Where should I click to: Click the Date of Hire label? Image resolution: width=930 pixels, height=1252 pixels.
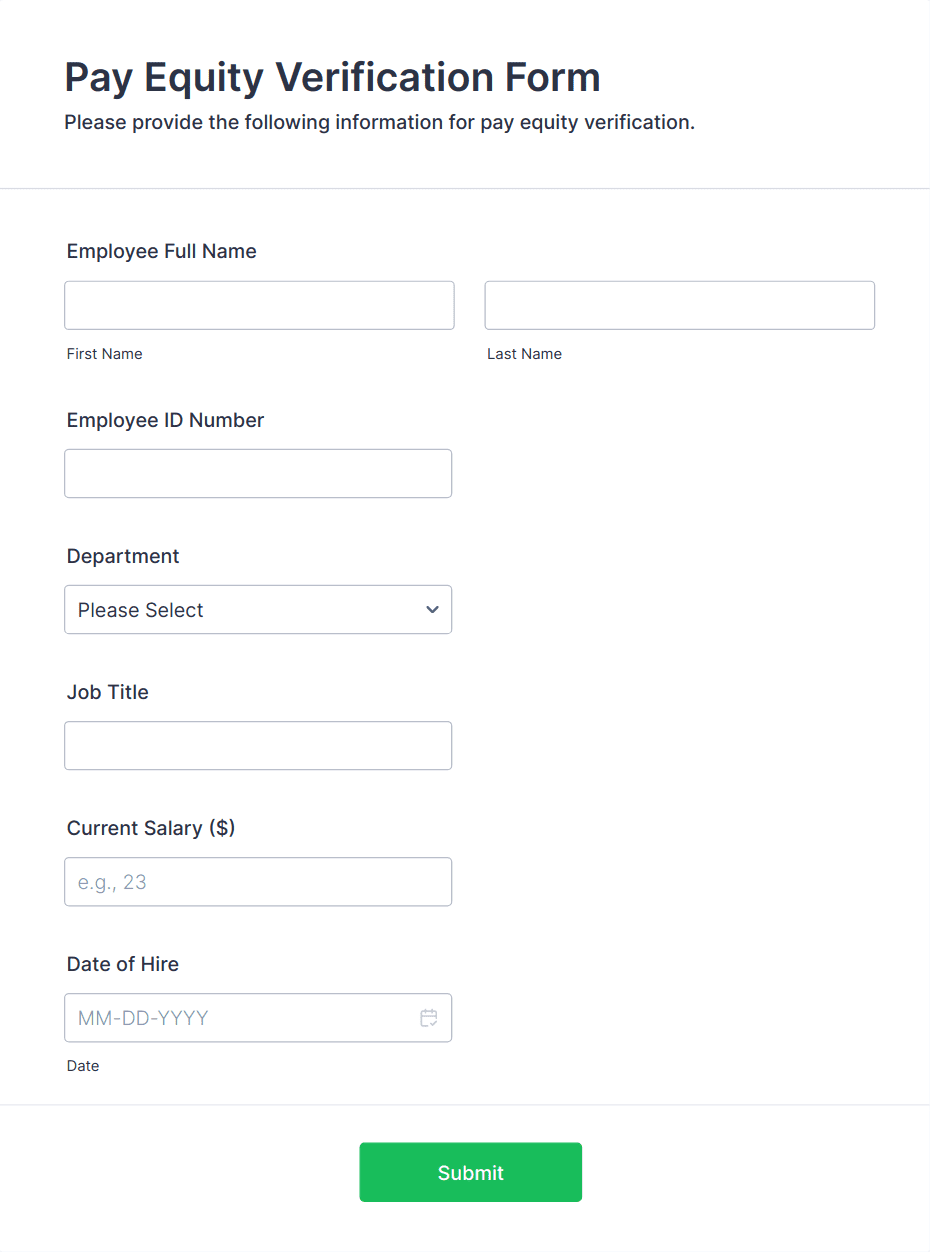(x=123, y=964)
